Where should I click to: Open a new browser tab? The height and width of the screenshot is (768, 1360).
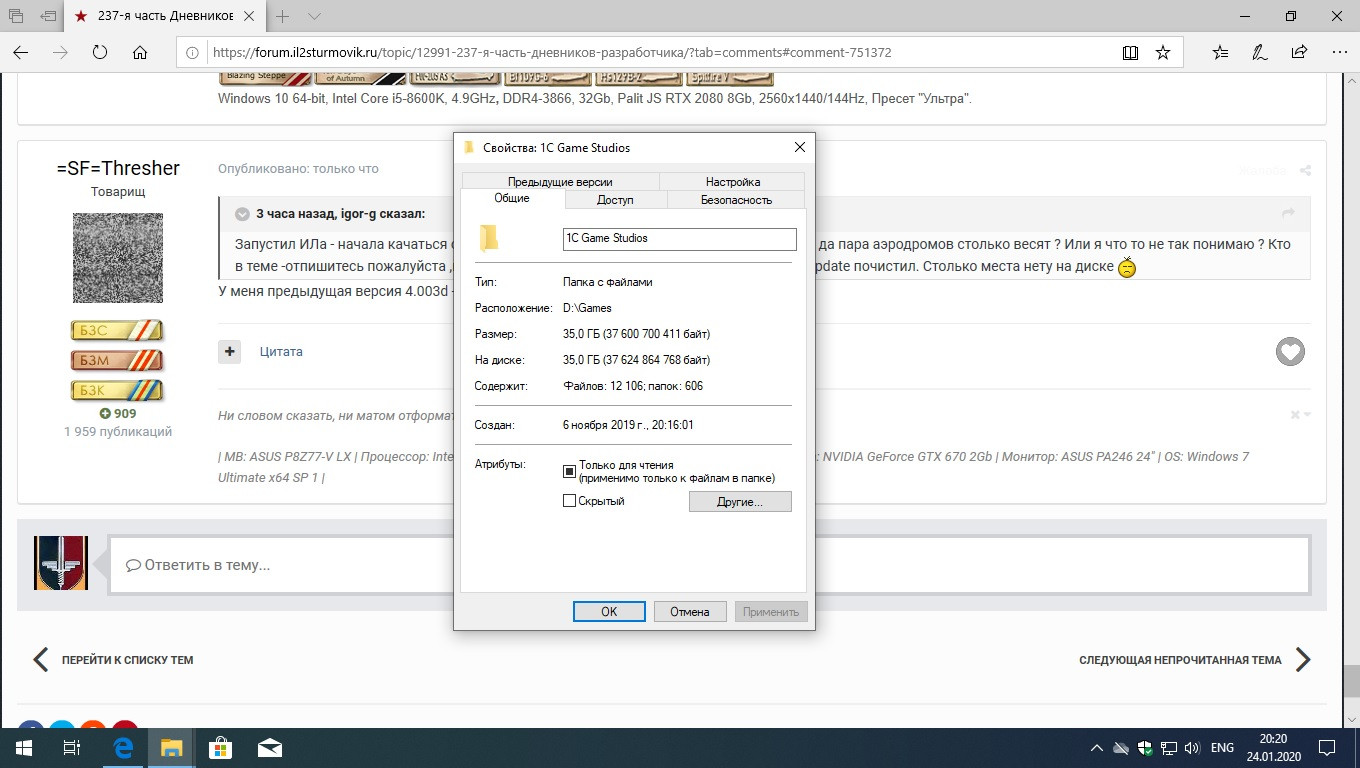click(283, 16)
